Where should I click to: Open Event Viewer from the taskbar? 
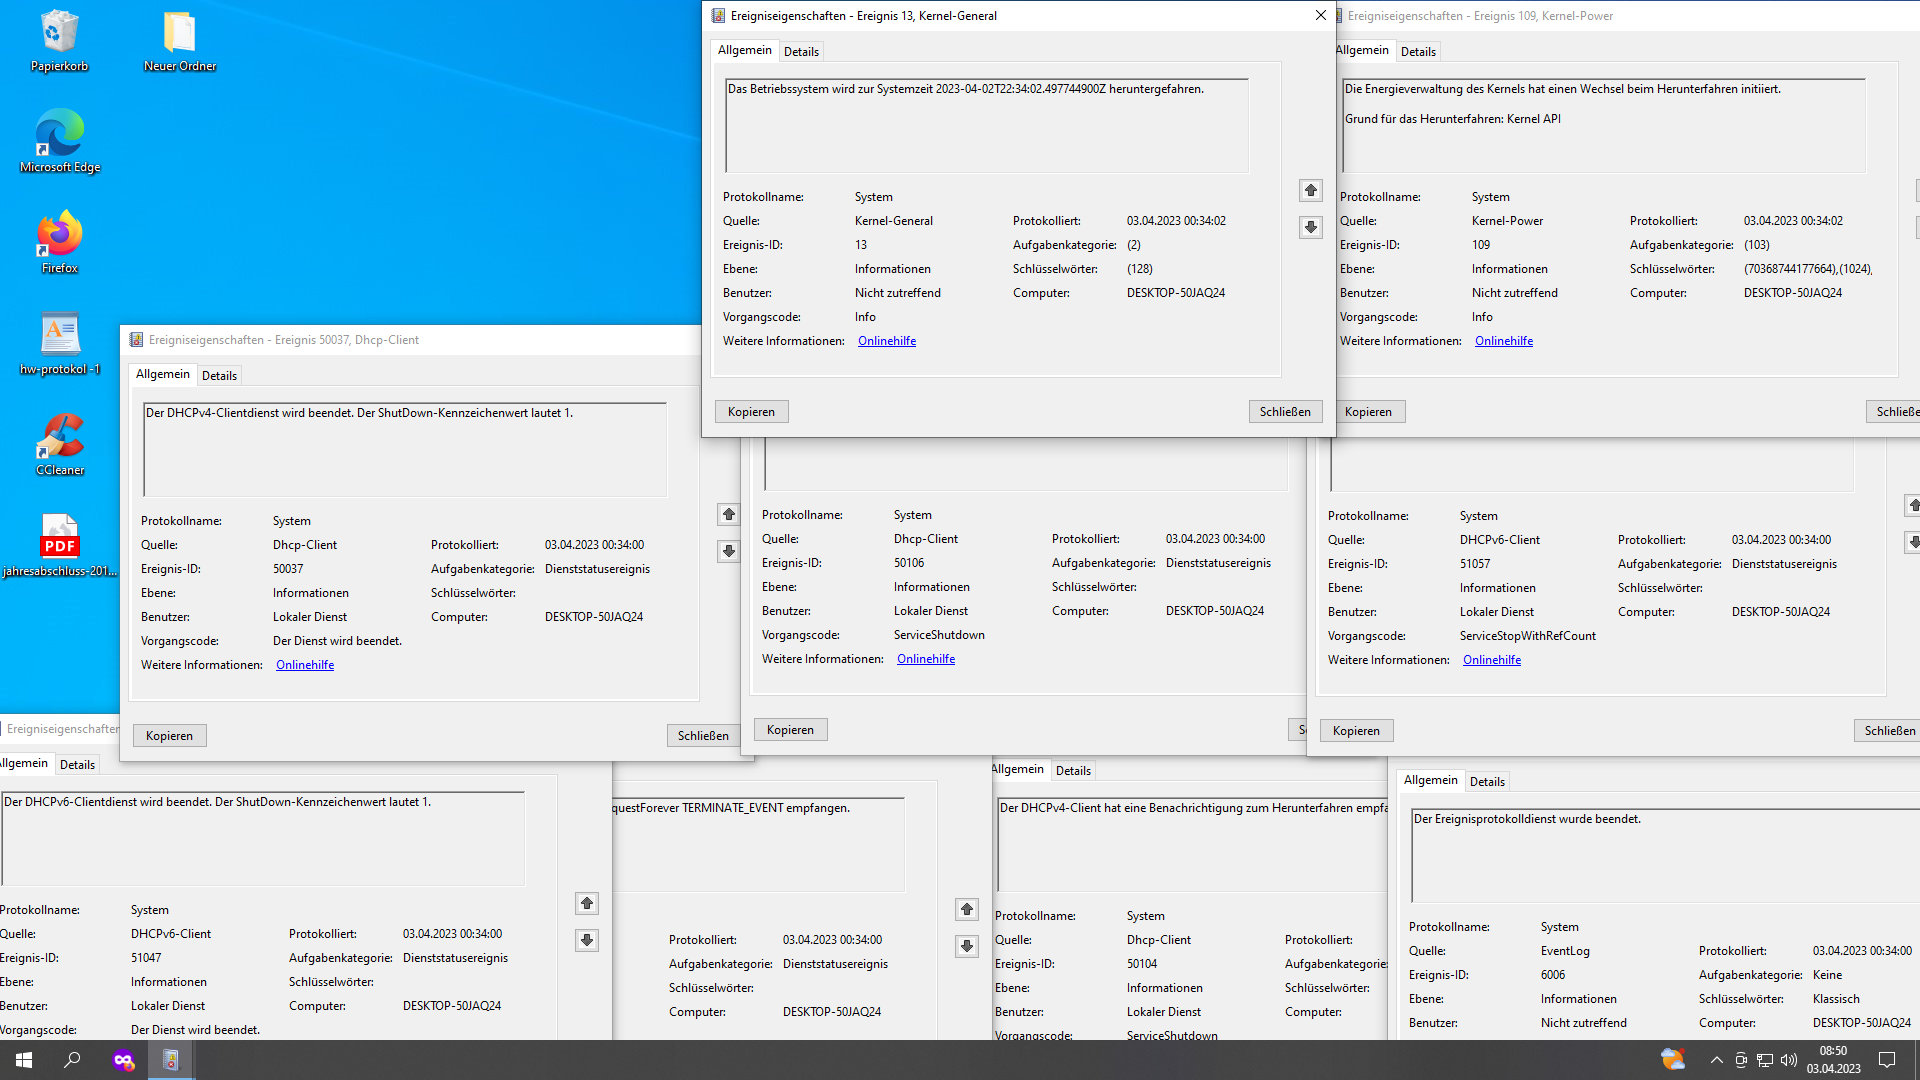[x=170, y=1059]
